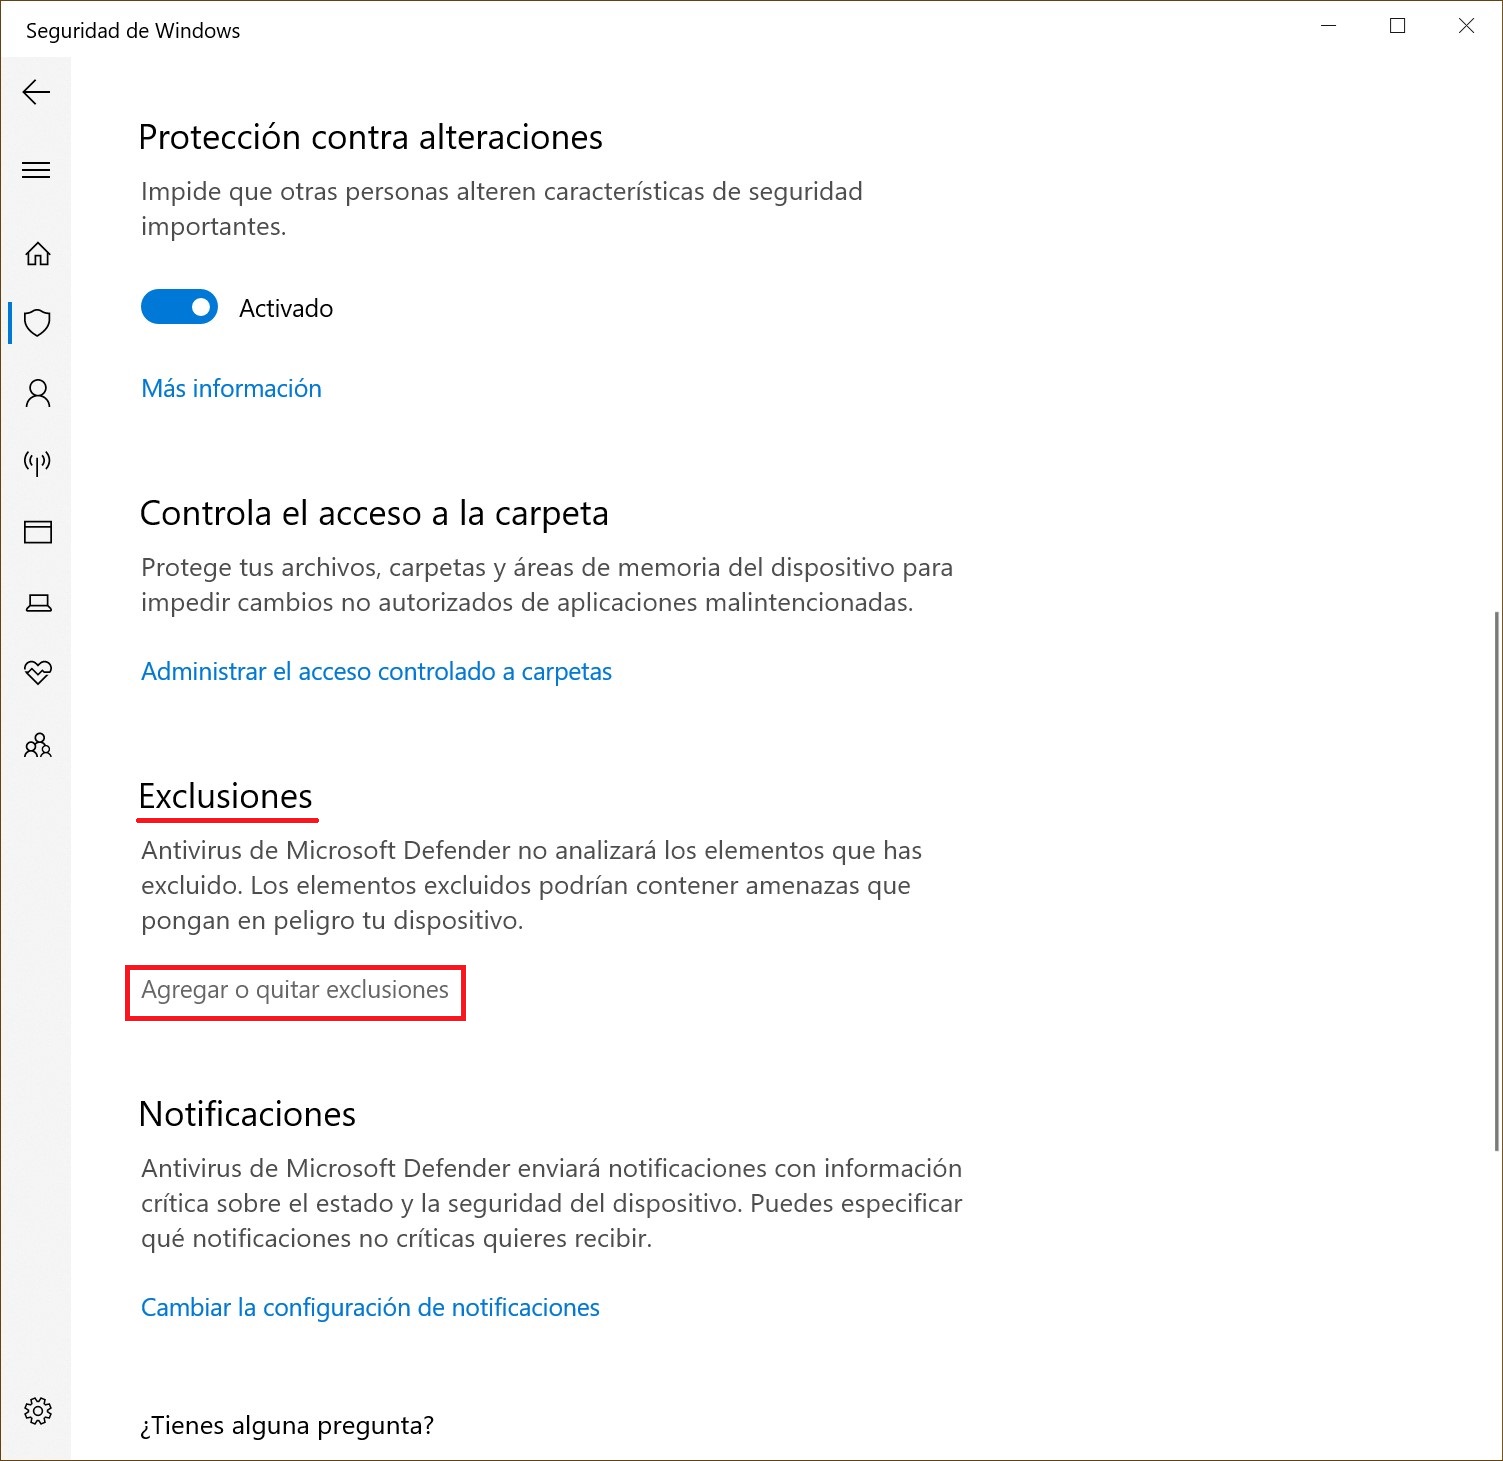Open Account protection person icon

(38, 393)
